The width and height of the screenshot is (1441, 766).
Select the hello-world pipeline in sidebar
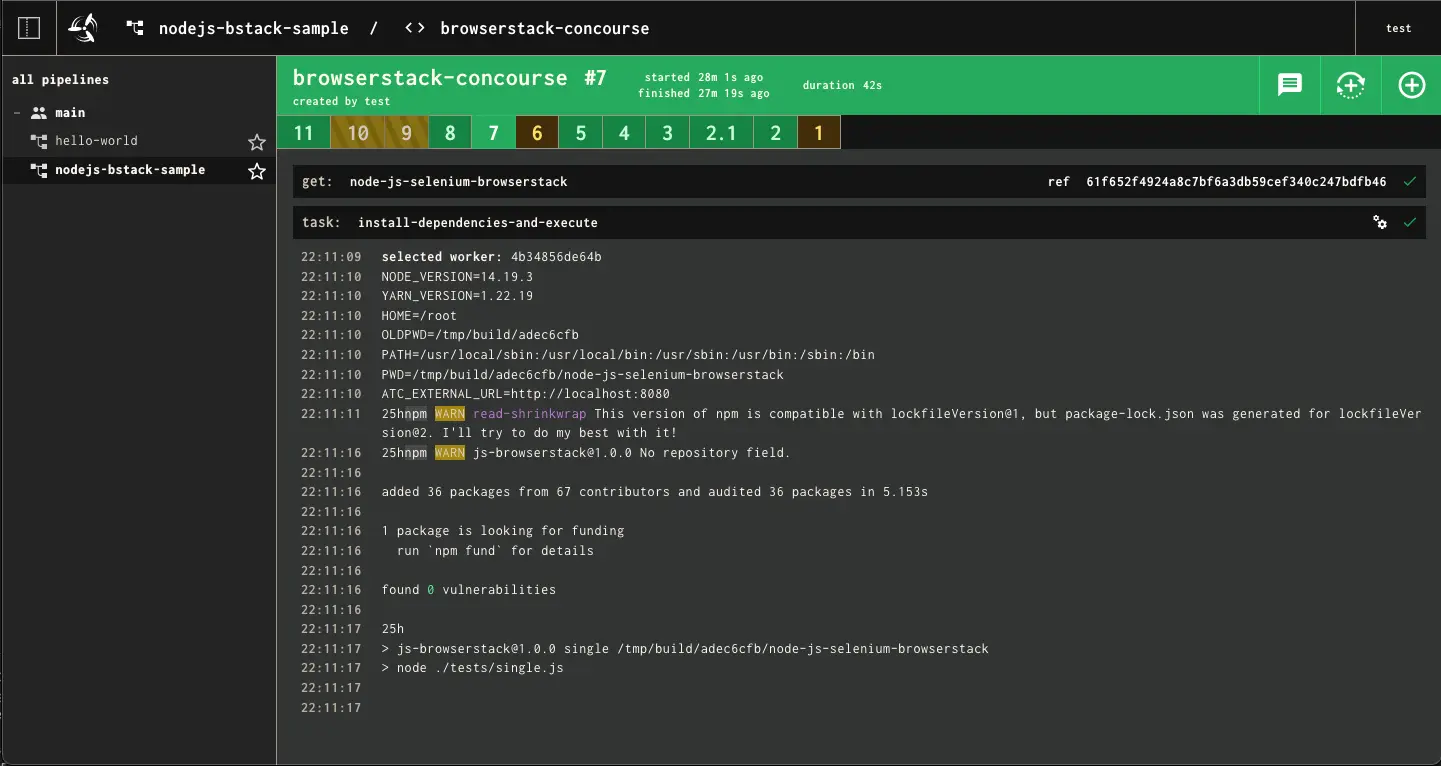[x=96, y=141]
